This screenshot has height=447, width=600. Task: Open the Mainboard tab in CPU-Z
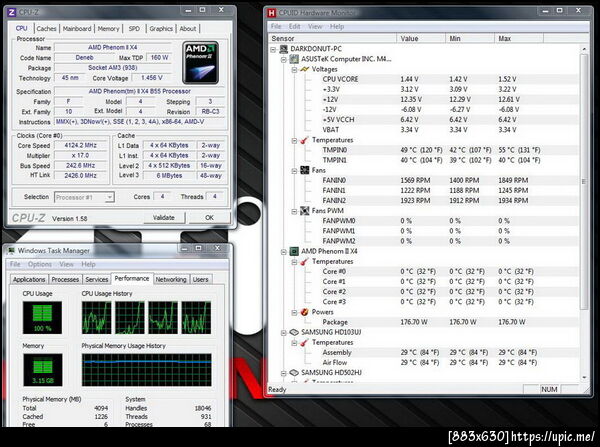pos(77,29)
